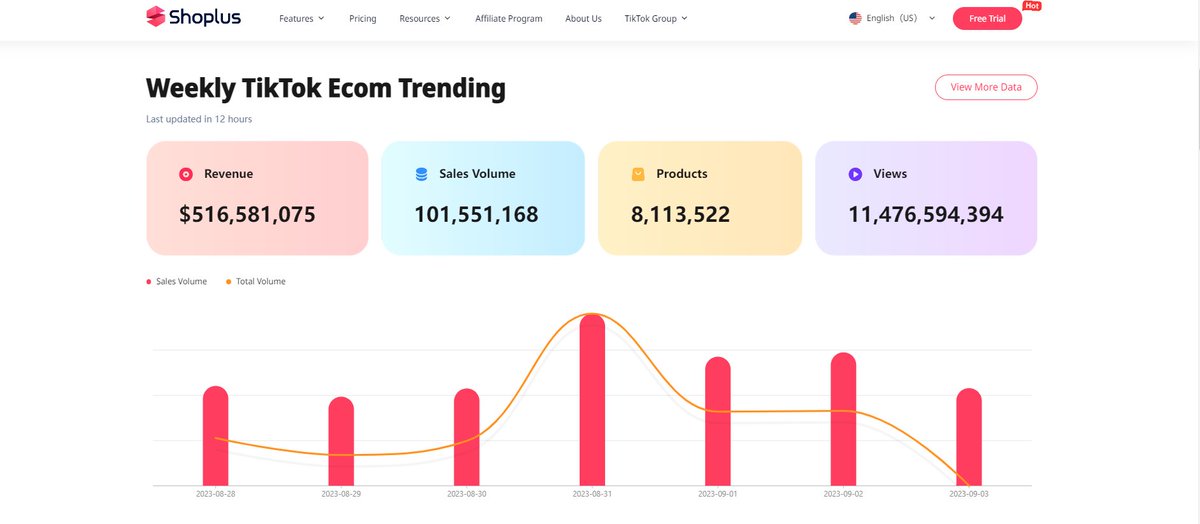The width and height of the screenshot is (1200, 524).
Task: Click the 2023-08-30 axis label
Action: pyautogui.click(x=467, y=494)
